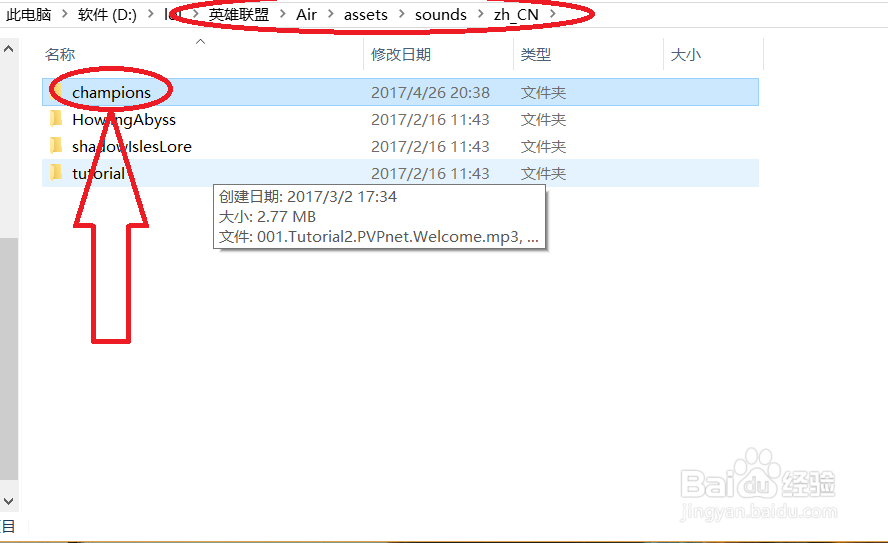Expand chevron after 软件 (D:)
The height and width of the screenshot is (543, 888).
pyautogui.click(x=151, y=14)
